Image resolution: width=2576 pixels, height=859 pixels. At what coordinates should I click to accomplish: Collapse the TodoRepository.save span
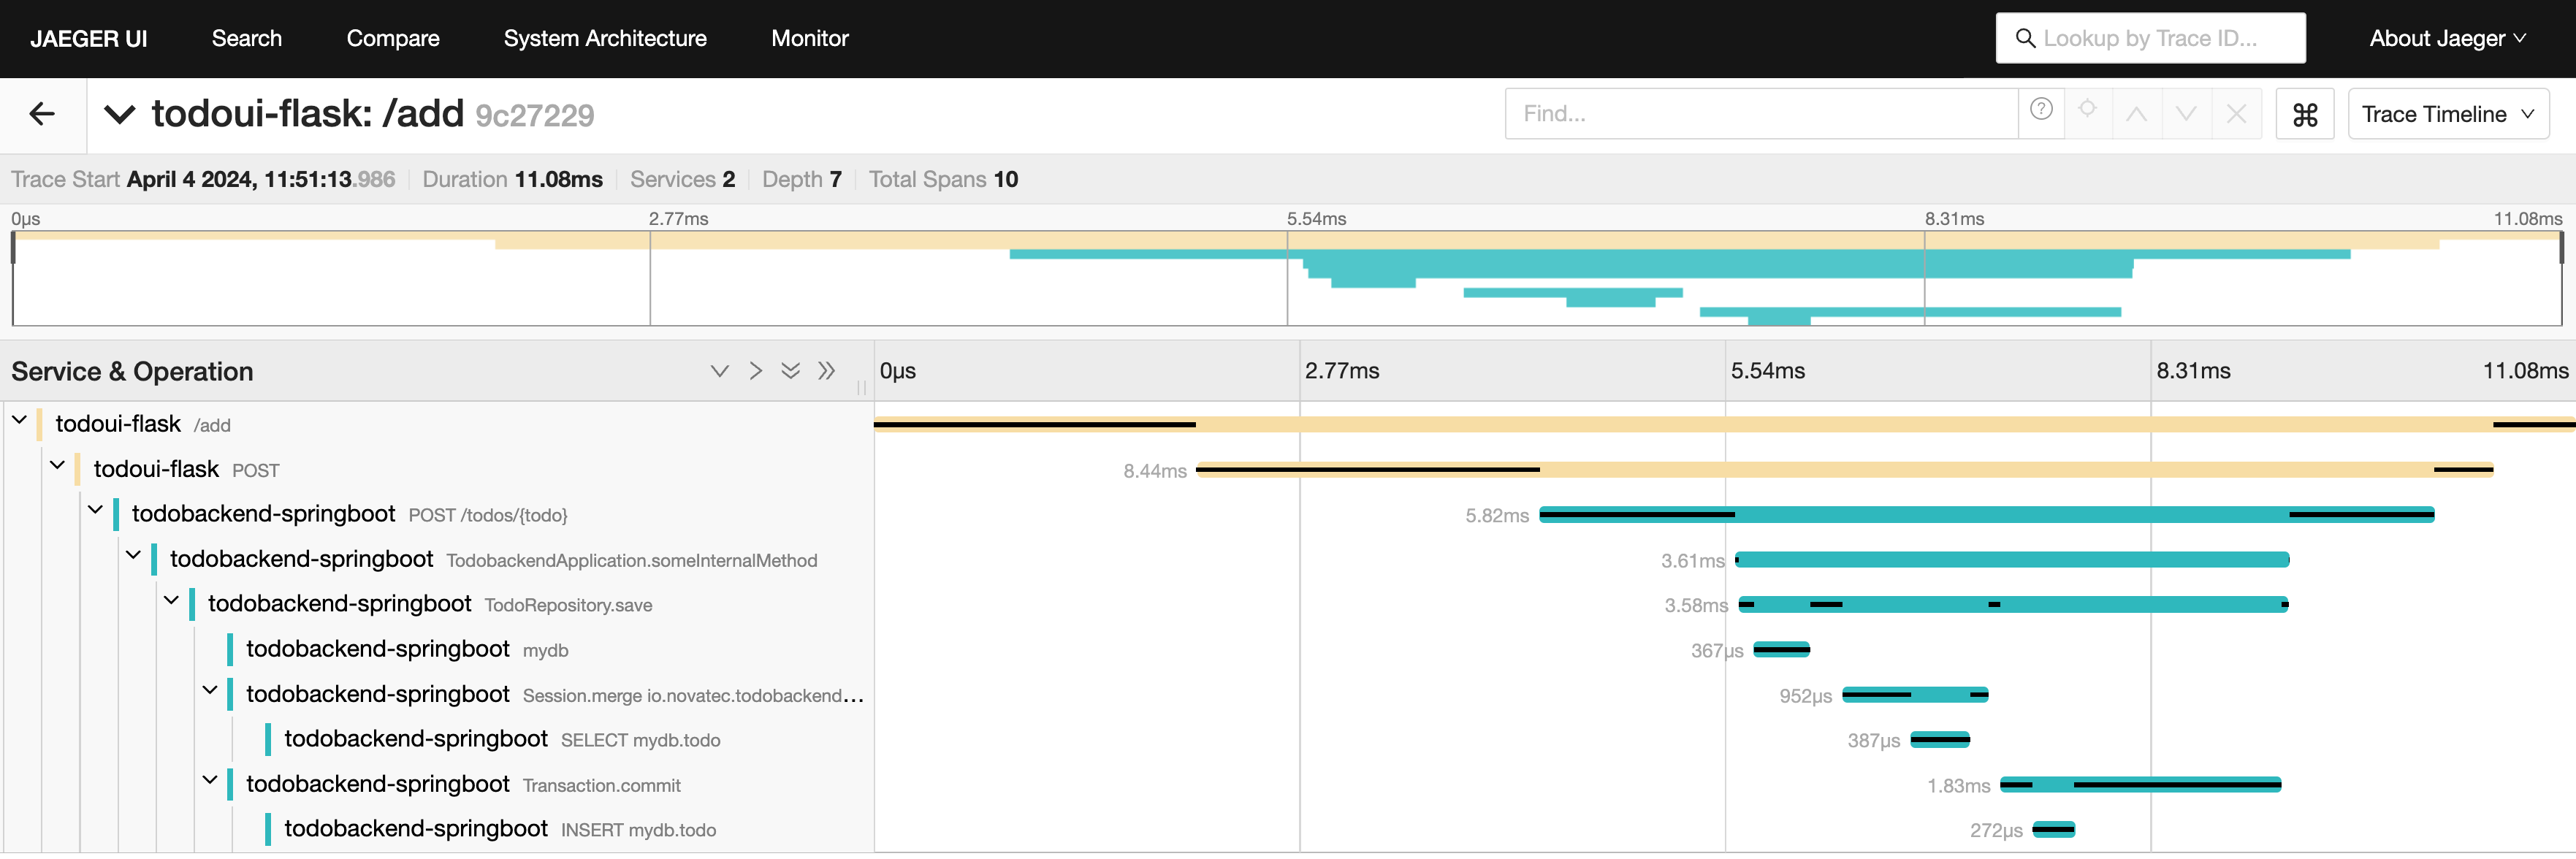tap(171, 601)
